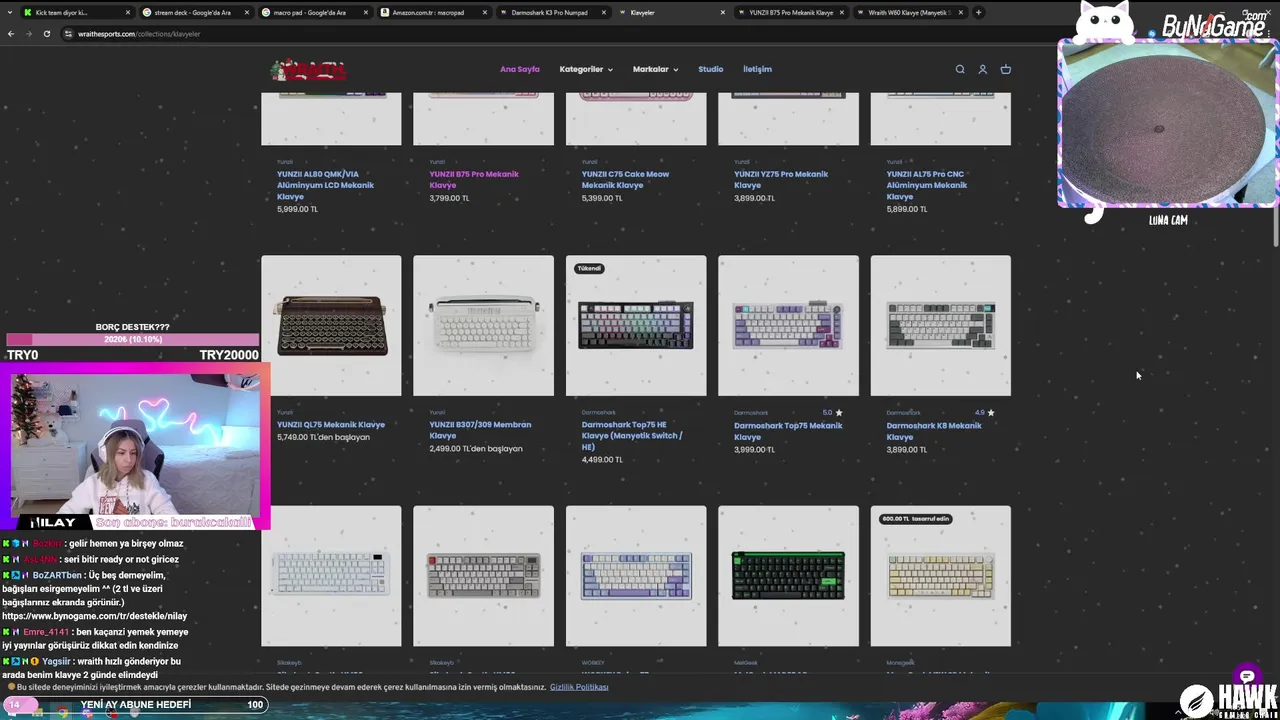Click the 600.00 TL tasarruf edin badge
1280x720 pixels.
tap(915, 519)
